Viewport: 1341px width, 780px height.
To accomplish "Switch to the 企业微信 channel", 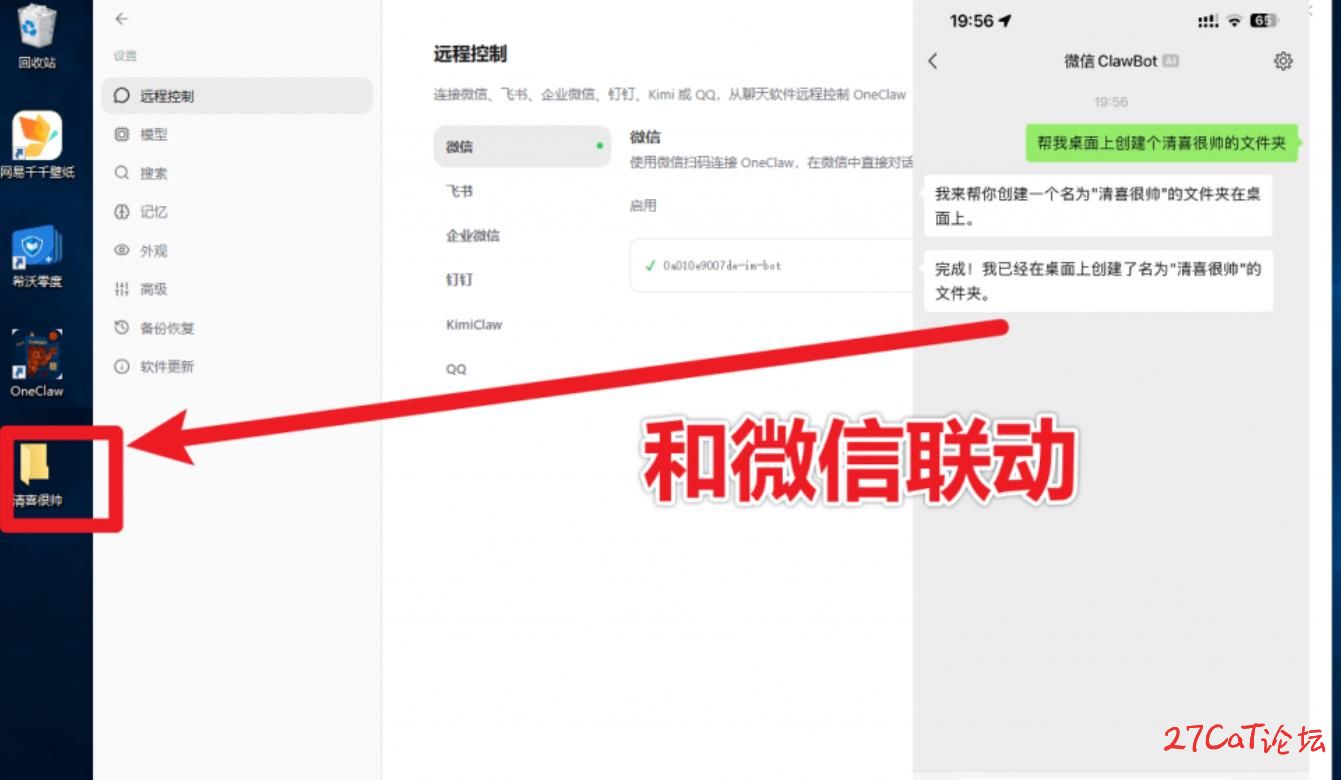I will [472, 236].
